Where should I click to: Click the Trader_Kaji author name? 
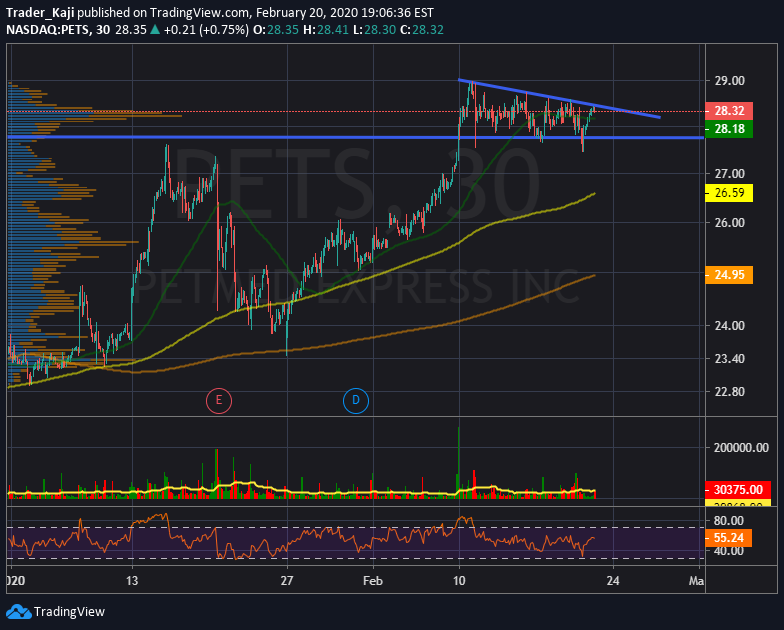(40, 12)
